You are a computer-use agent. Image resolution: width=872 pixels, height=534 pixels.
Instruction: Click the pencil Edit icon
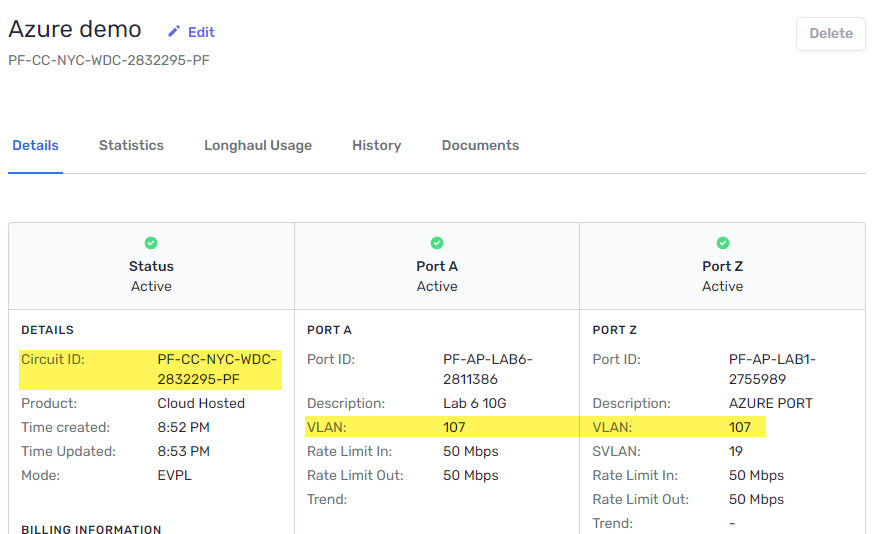pyautogui.click(x=174, y=31)
